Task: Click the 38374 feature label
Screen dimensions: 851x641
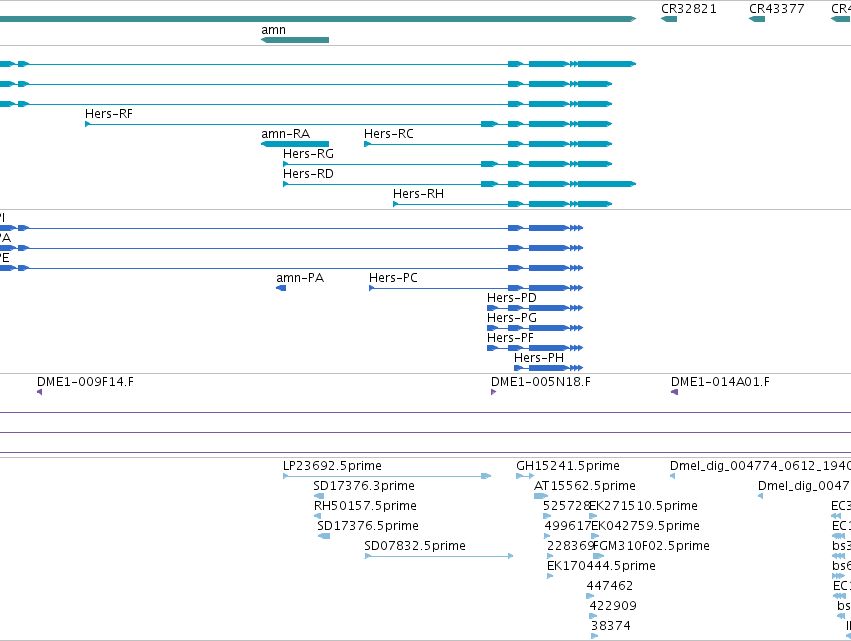Action: [x=611, y=626]
